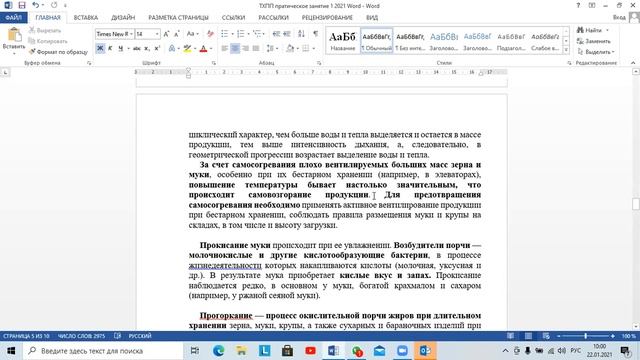Switch to the ССЫЛКИ ribbon tab
Image resolution: width=640 pixels, height=360 pixels.
[233, 18]
